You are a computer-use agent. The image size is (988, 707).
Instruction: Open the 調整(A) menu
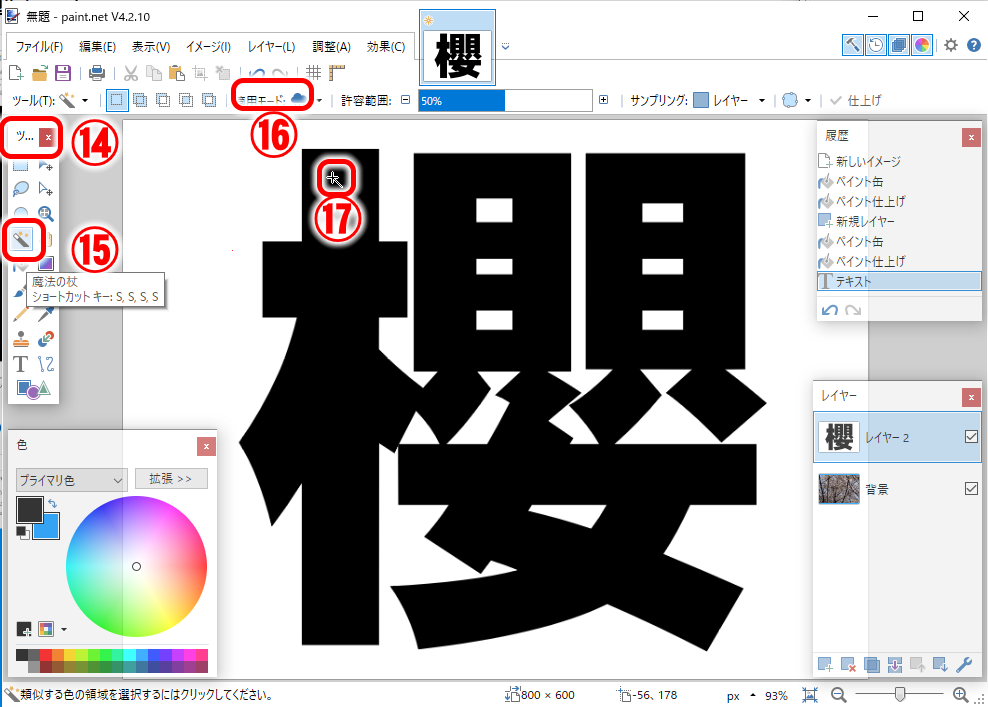pos(331,47)
